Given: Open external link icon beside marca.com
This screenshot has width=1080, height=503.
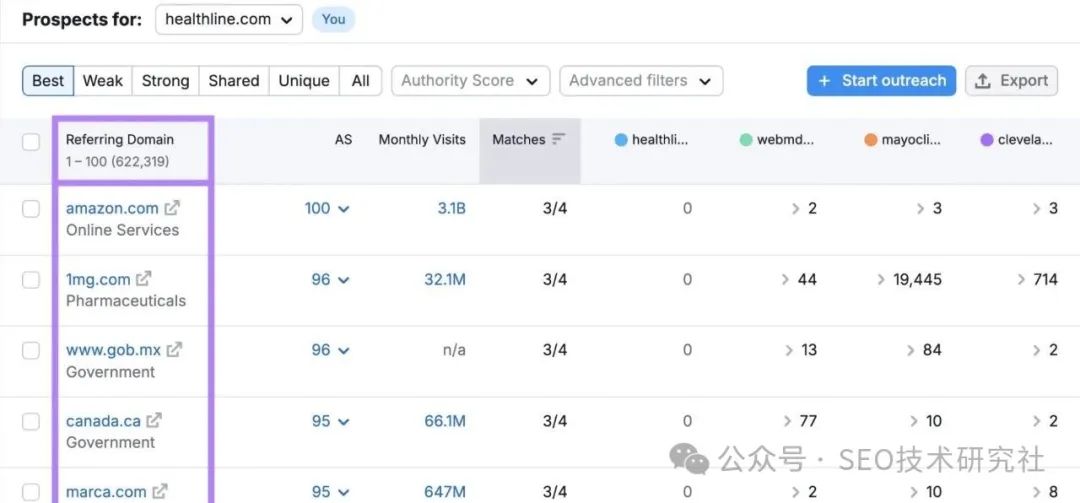Looking at the screenshot, I should click(x=159, y=491).
